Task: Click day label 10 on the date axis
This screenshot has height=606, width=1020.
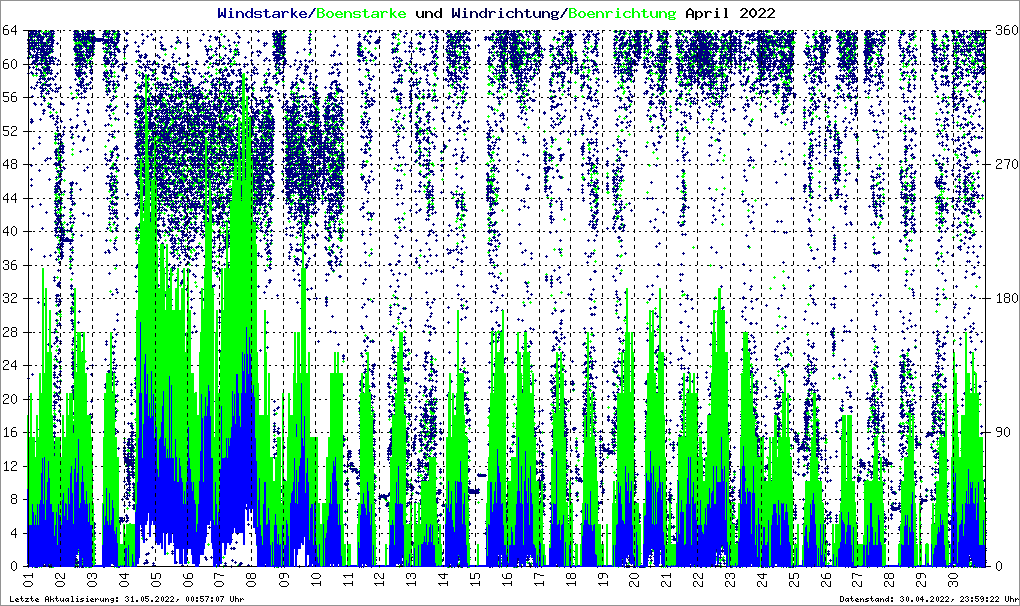Action: pyautogui.click(x=315, y=577)
